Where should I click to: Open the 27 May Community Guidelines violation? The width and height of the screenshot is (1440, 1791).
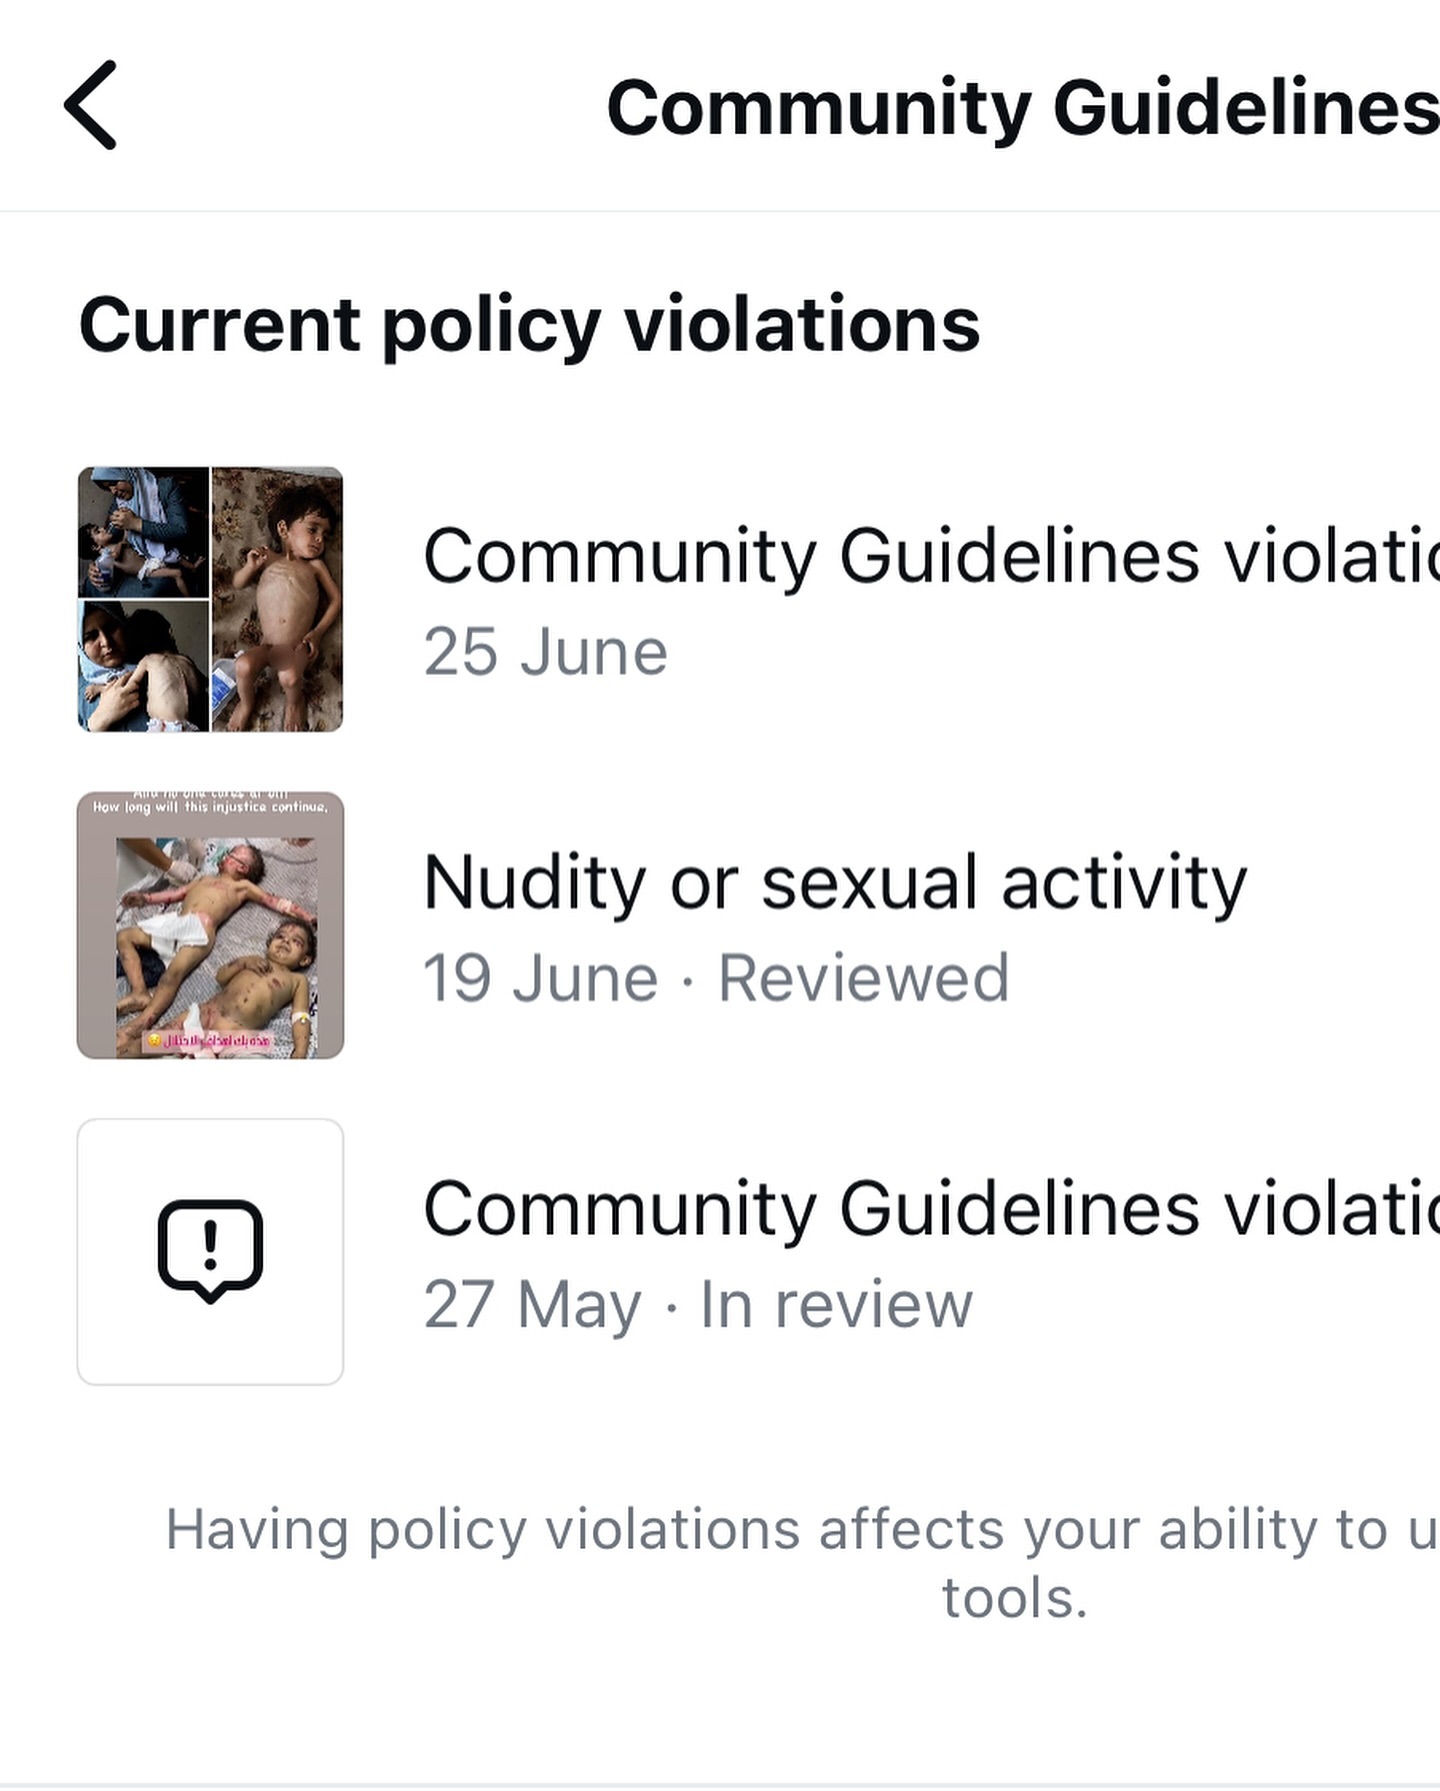click(930, 1209)
